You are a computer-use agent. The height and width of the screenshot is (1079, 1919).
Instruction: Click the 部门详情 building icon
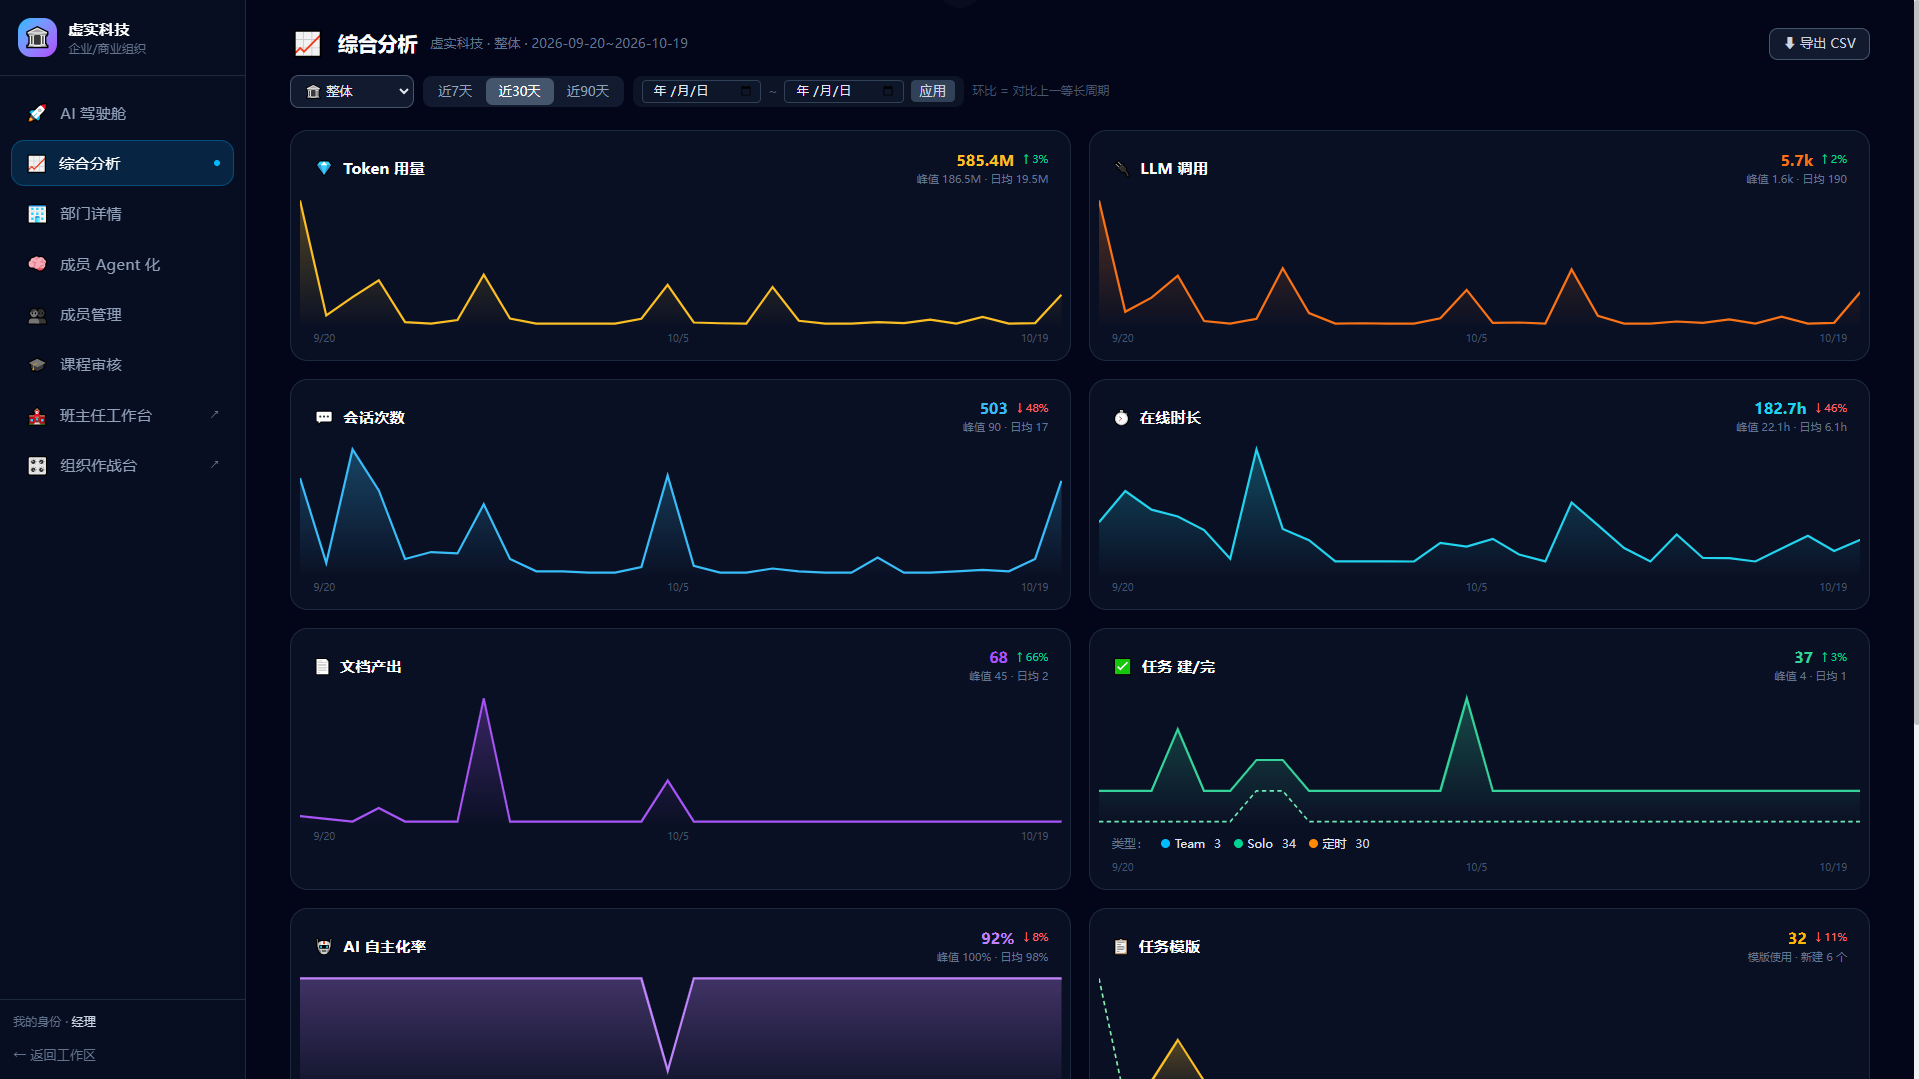coord(37,214)
